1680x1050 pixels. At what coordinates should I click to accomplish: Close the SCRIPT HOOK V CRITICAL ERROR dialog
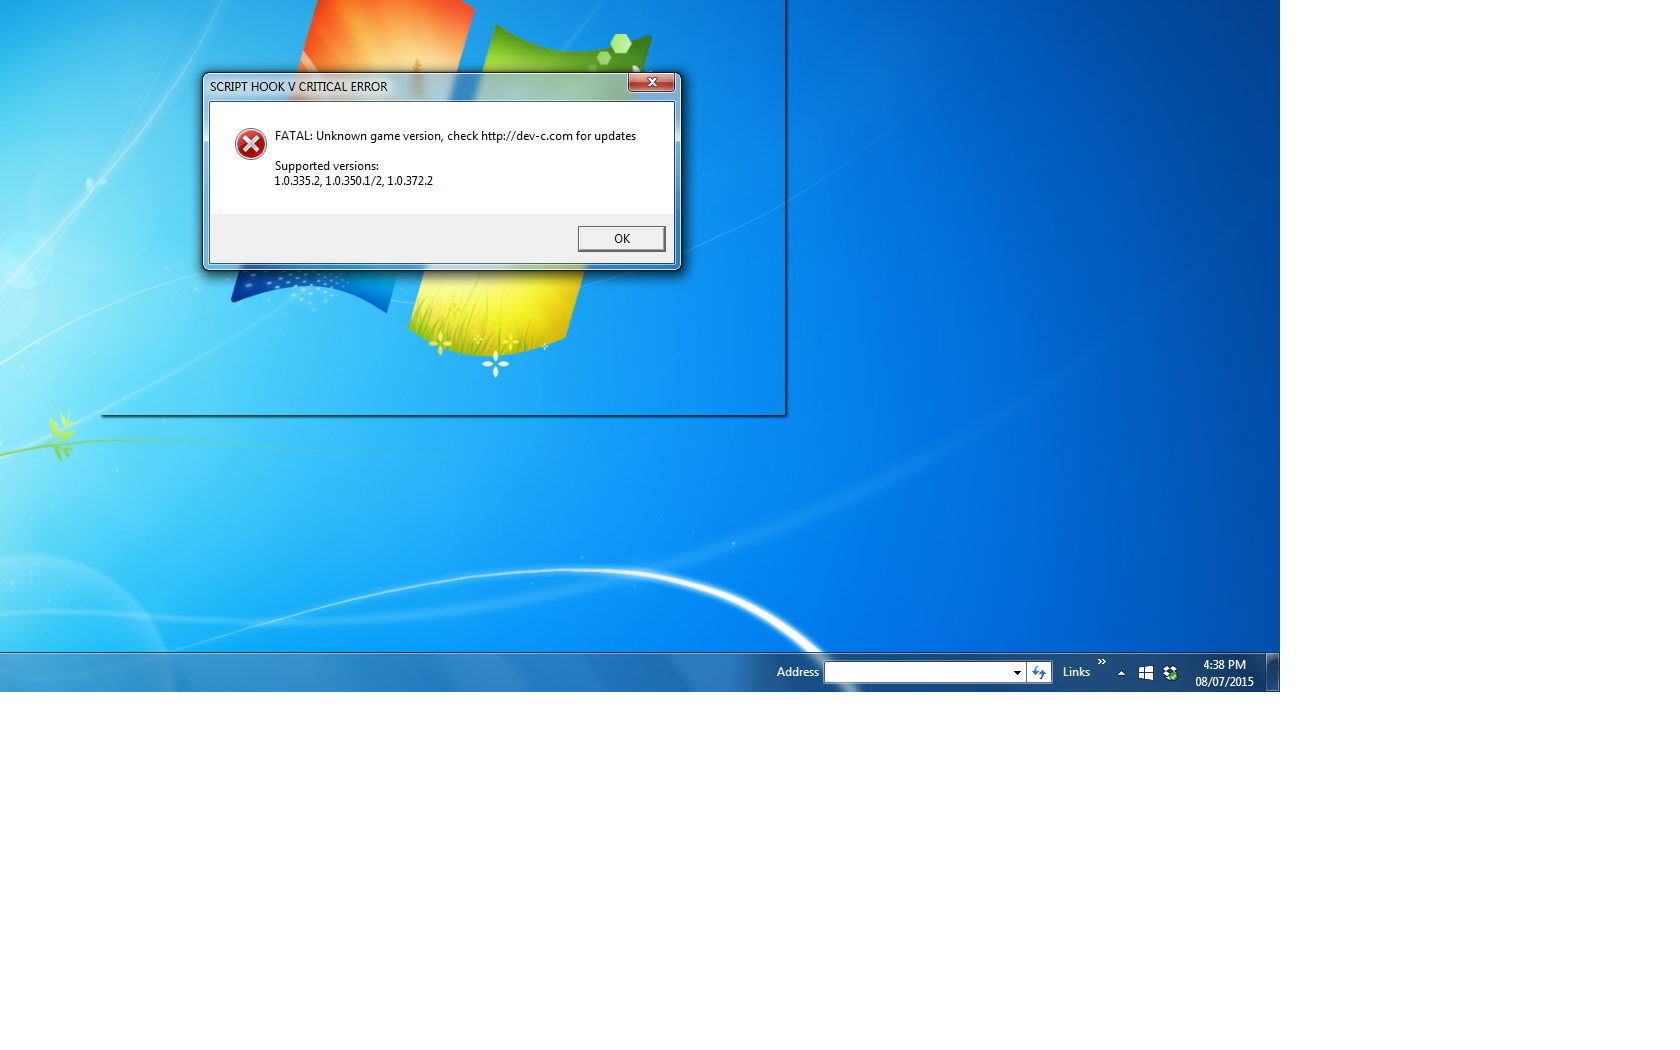[651, 82]
